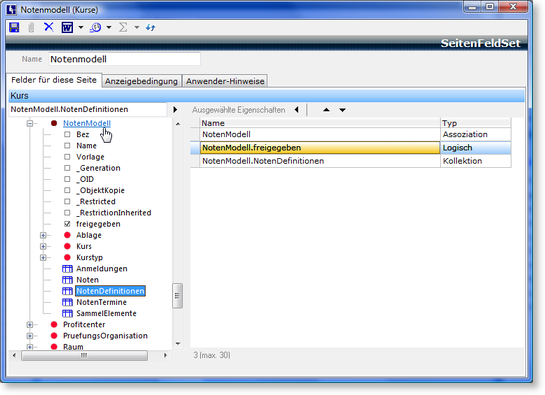
Task: Check the Name checkbox in tree
Action: (67, 146)
